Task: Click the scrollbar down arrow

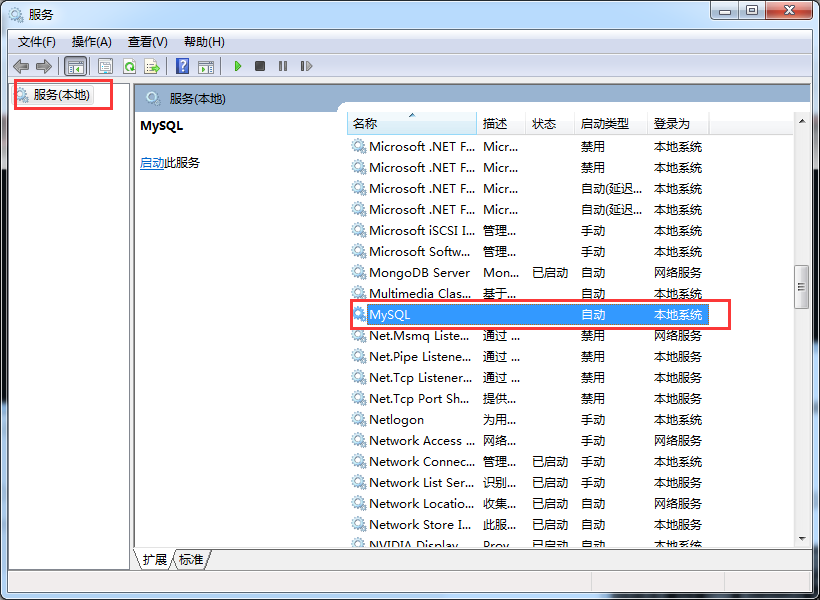Action: (x=802, y=538)
